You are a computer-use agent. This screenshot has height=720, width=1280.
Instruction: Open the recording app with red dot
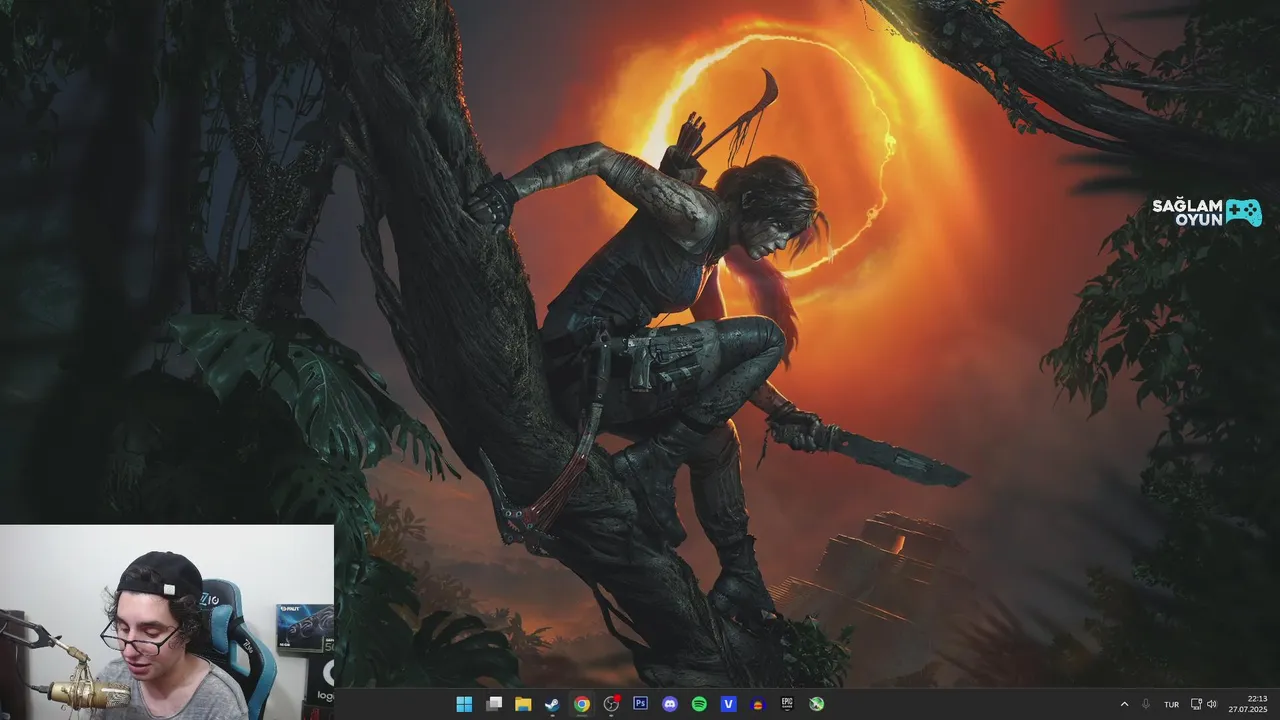pos(611,704)
